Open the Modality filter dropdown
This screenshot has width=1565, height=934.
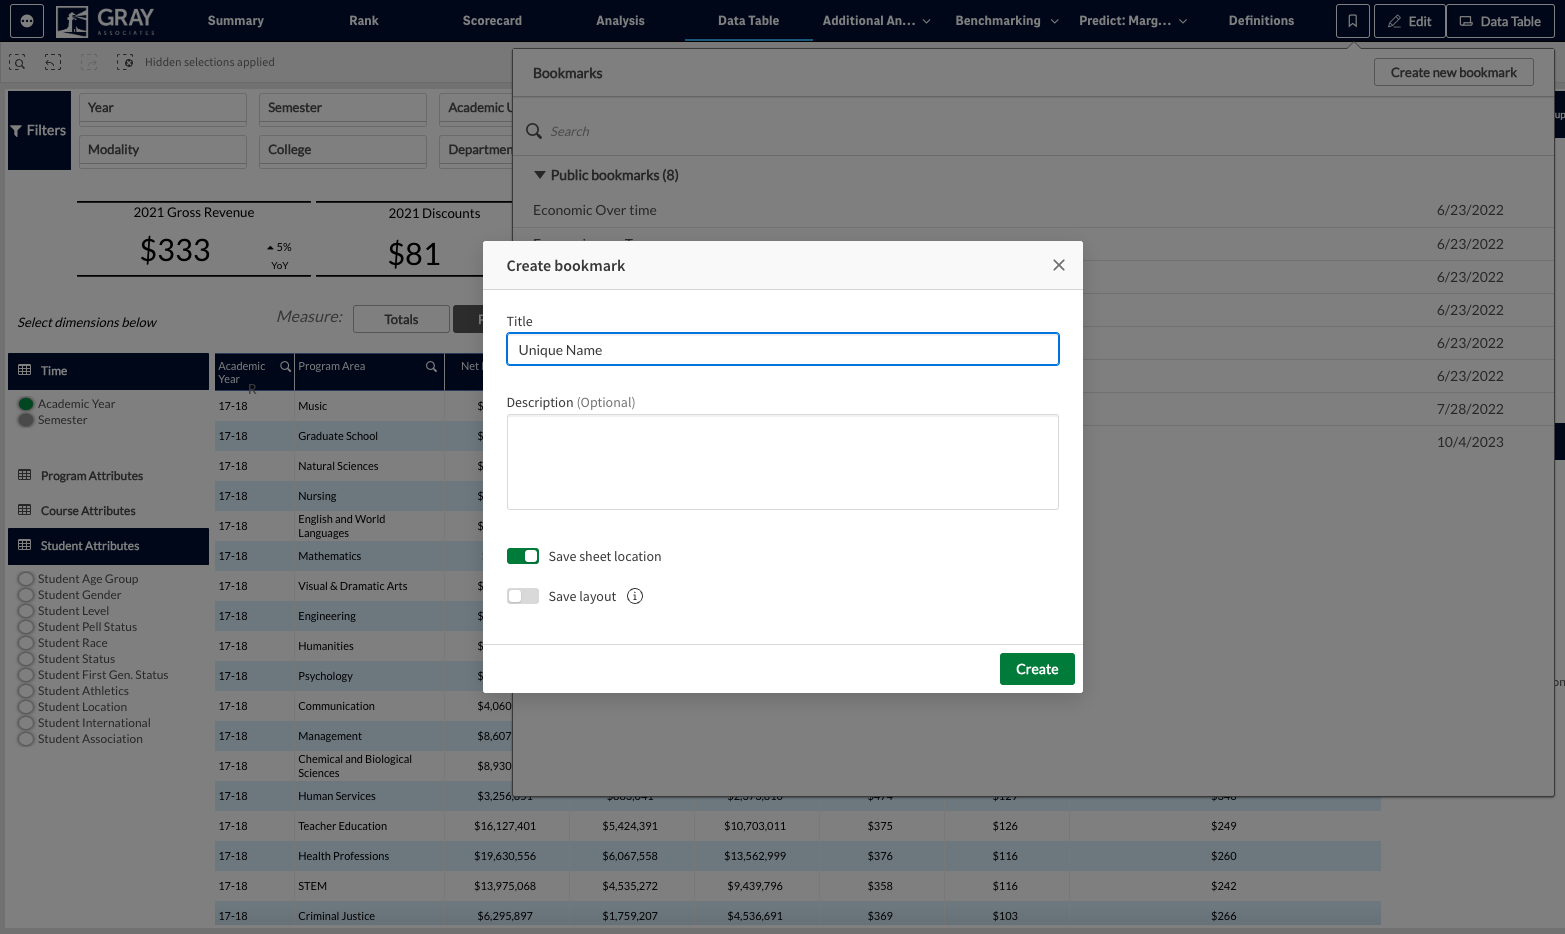click(163, 150)
